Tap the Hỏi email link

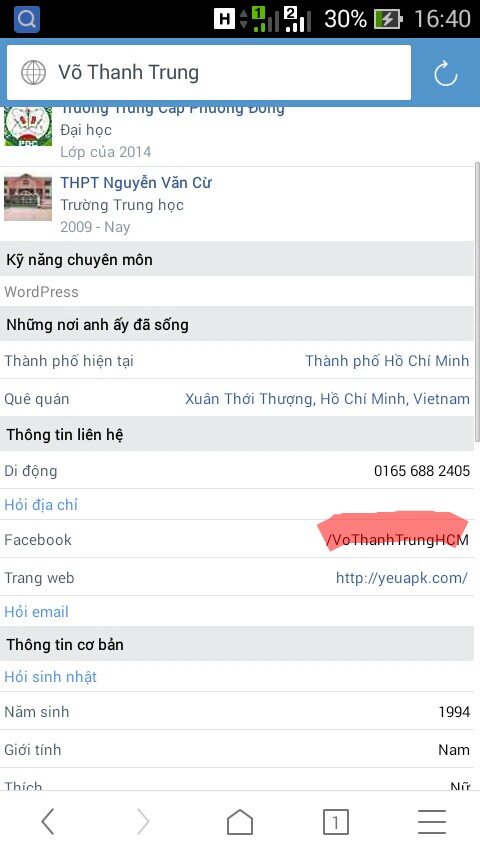pyautogui.click(x=37, y=612)
